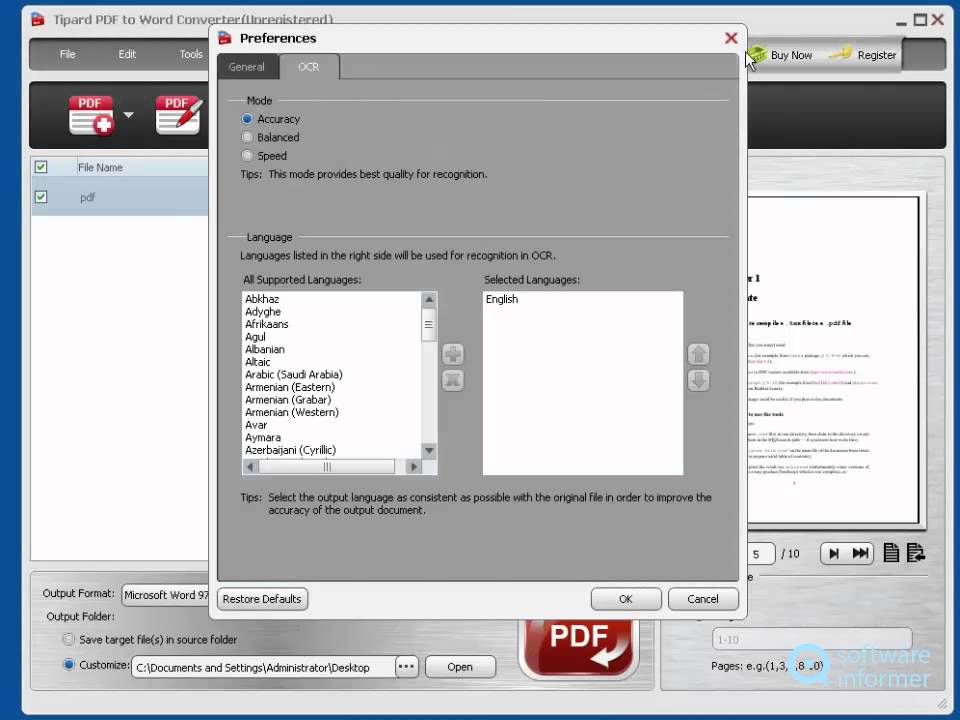The width and height of the screenshot is (960, 720).
Task: Click the current page number field
Action: tap(761, 554)
